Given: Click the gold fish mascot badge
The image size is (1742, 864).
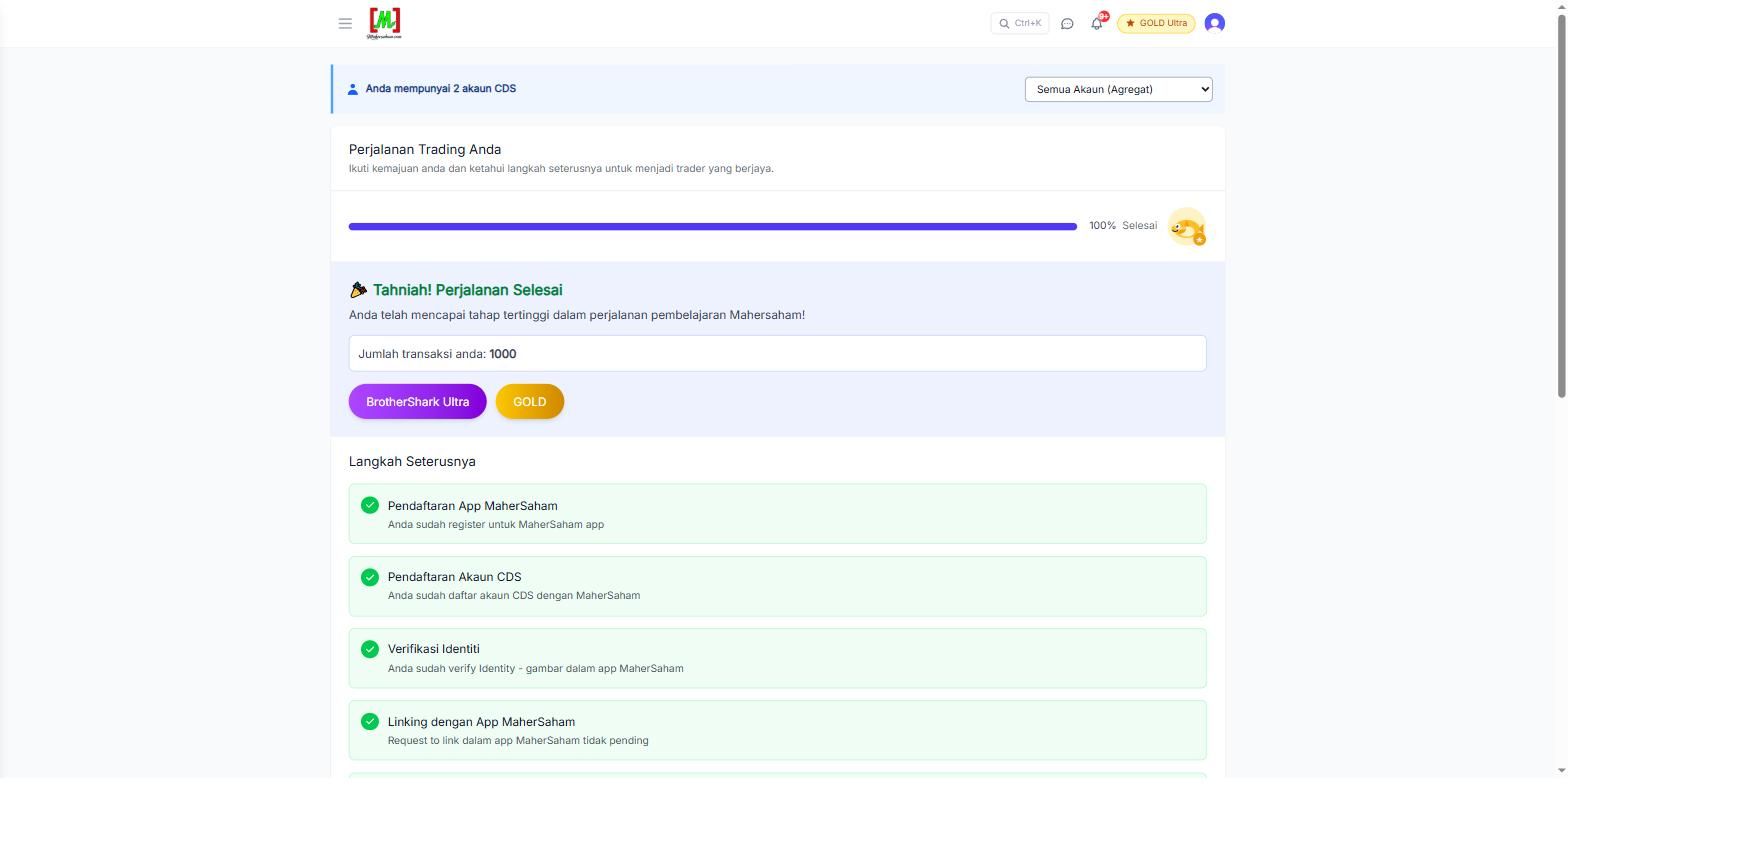Looking at the screenshot, I should click(1187, 227).
